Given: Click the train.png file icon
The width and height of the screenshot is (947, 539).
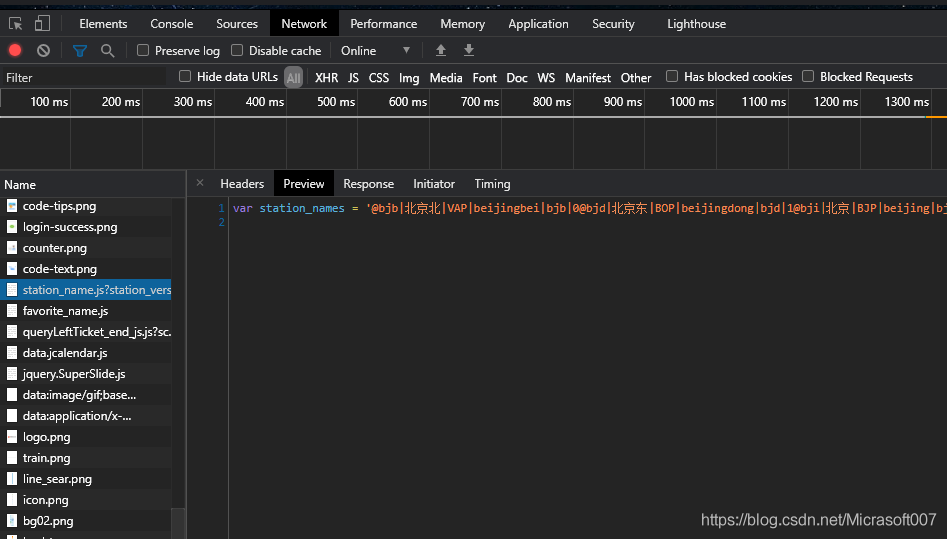Looking at the screenshot, I should click(x=12, y=458).
